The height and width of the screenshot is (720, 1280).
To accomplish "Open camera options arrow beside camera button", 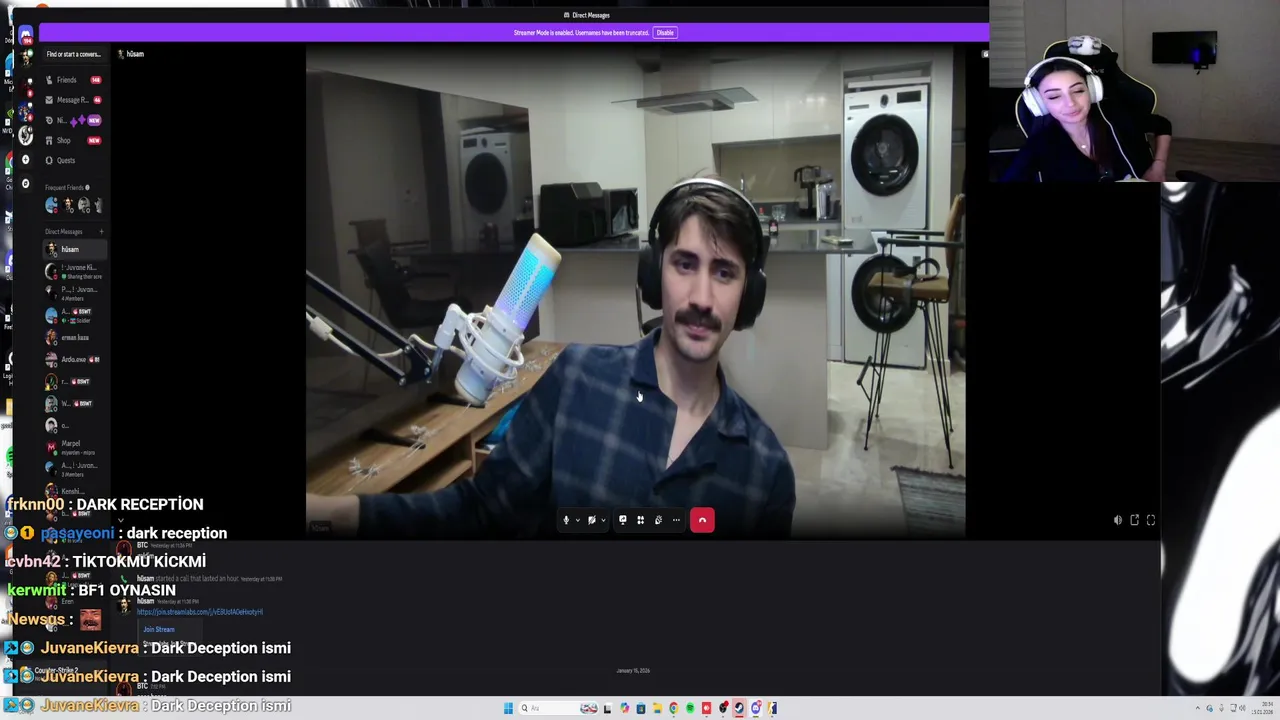I will click(x=603, y=520).
